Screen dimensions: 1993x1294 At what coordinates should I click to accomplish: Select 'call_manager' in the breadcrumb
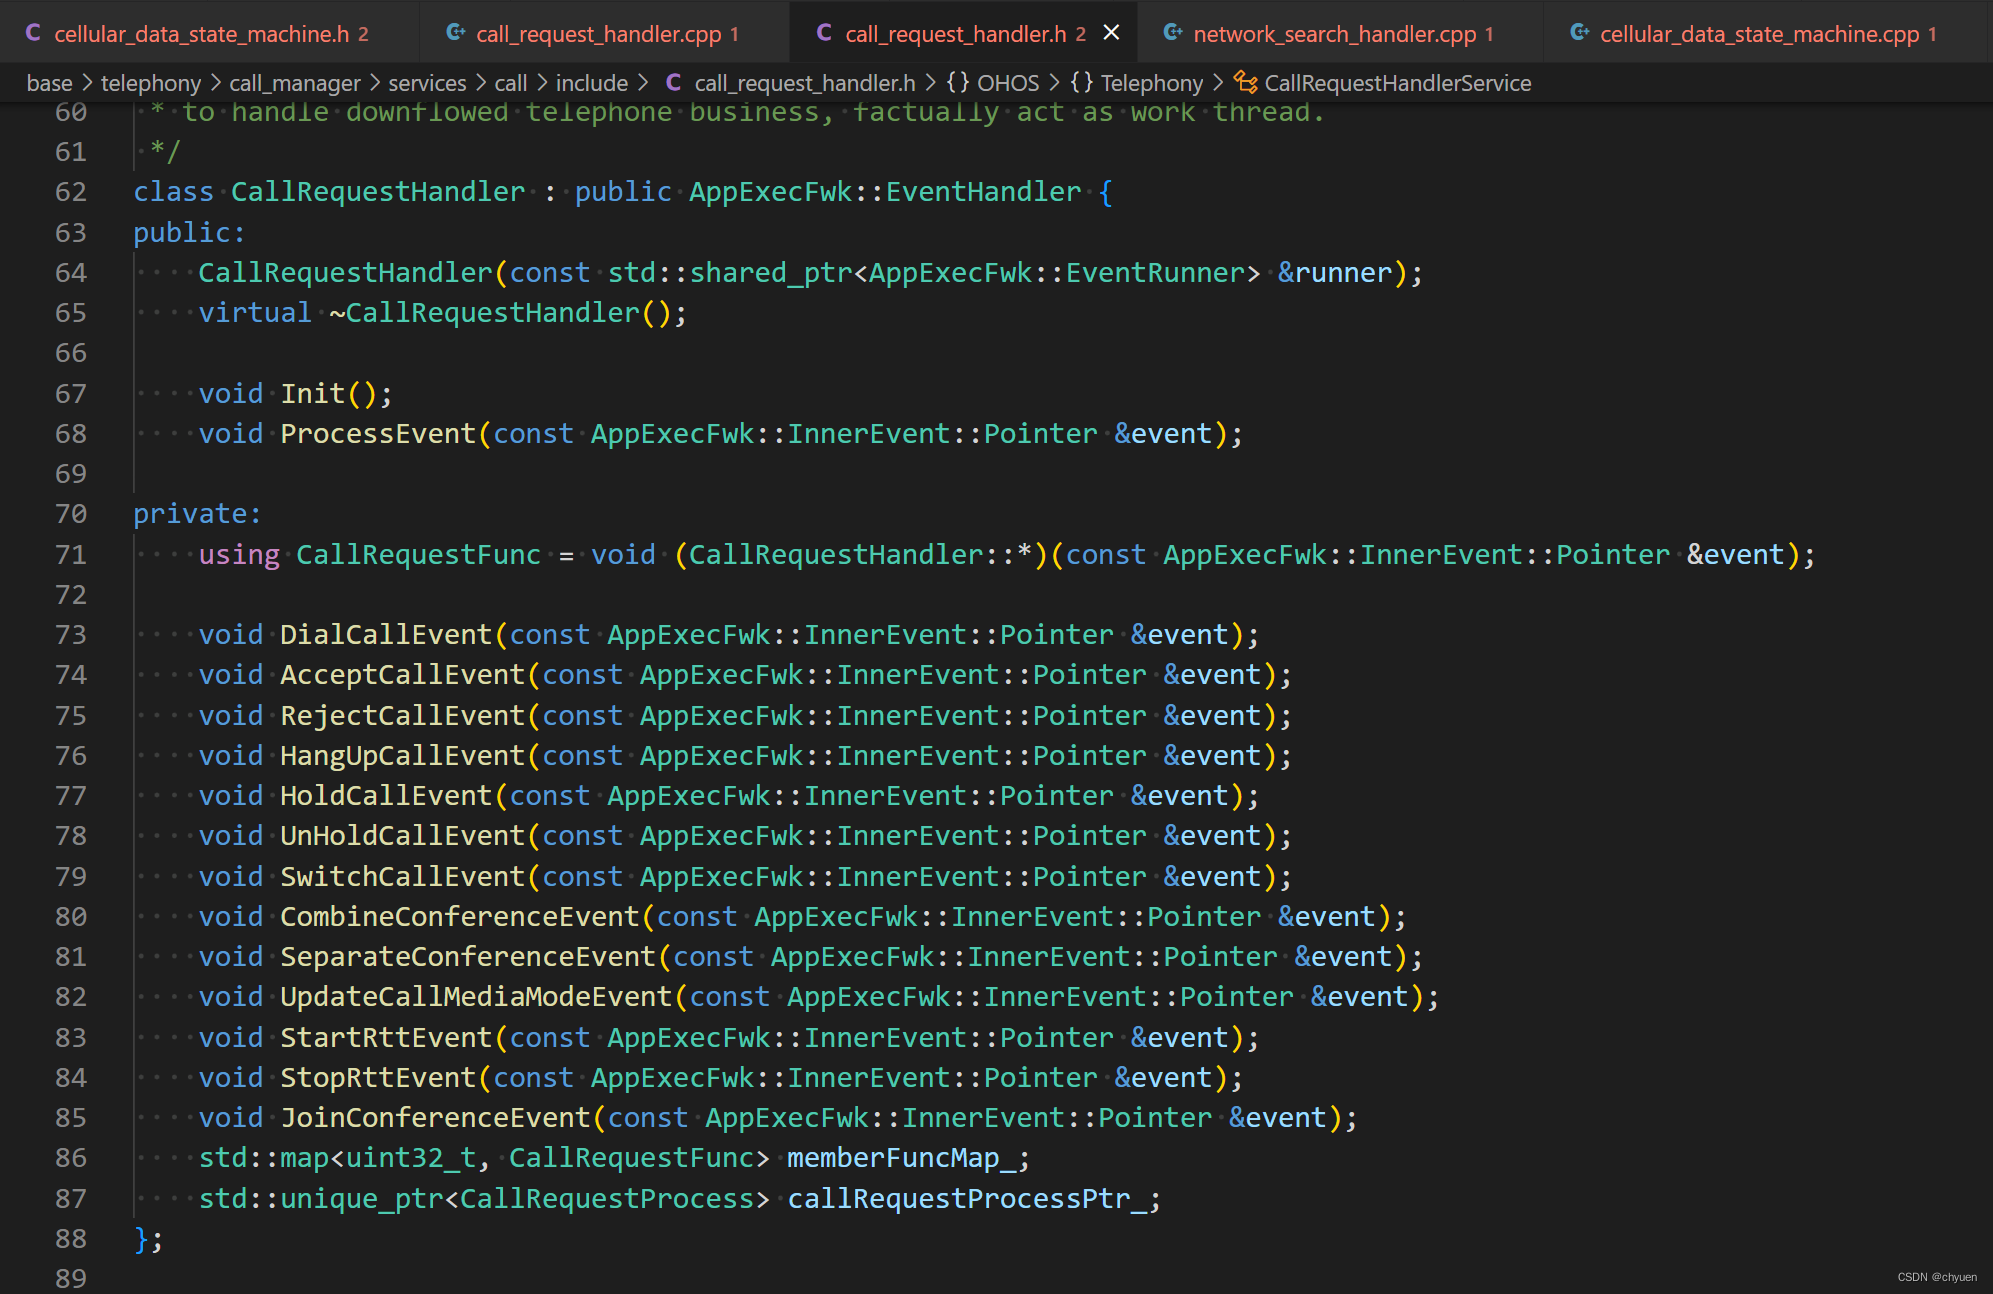pos(295,83)
